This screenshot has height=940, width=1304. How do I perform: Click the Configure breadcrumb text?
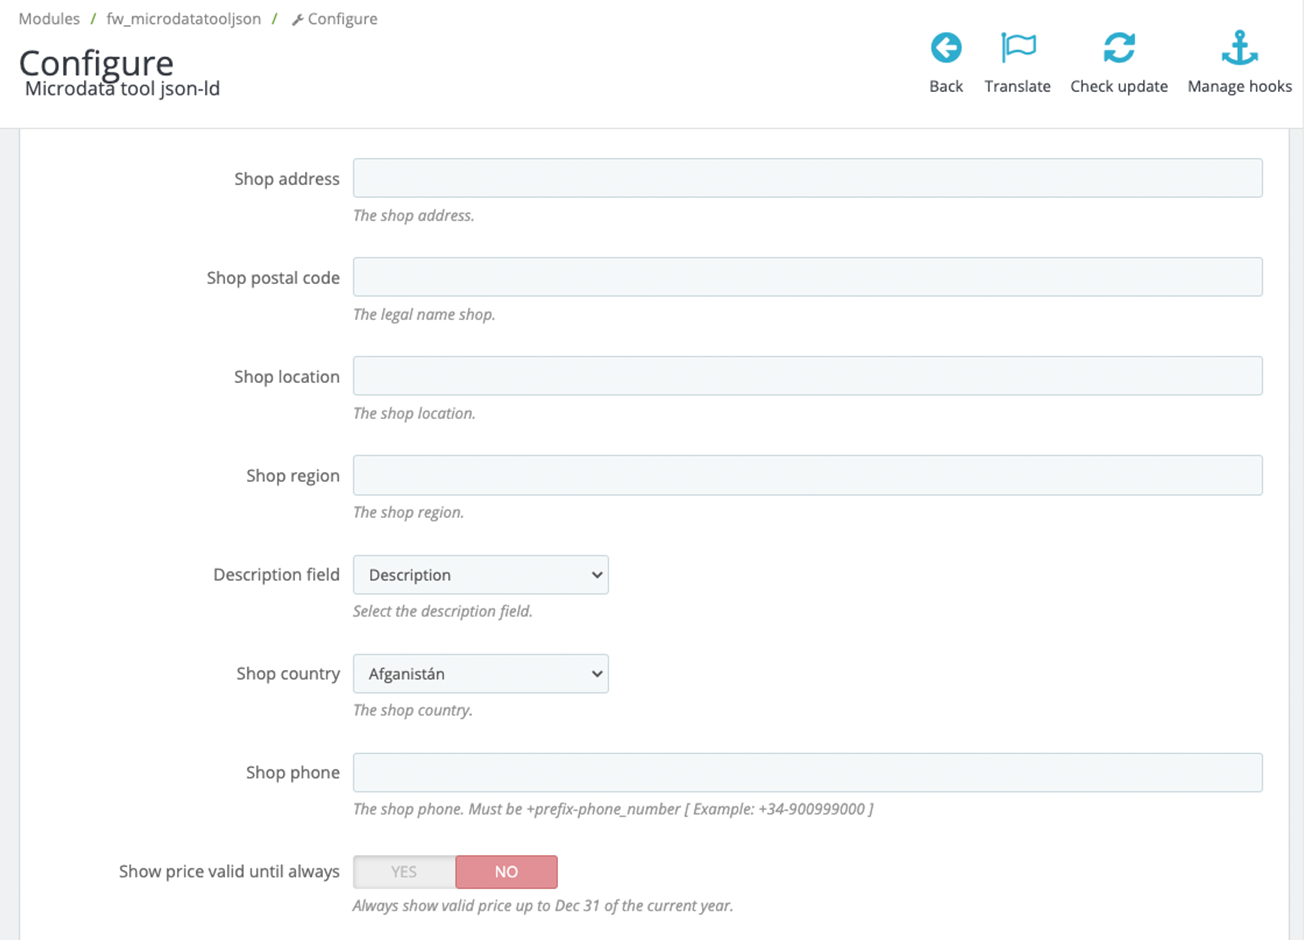343,19
